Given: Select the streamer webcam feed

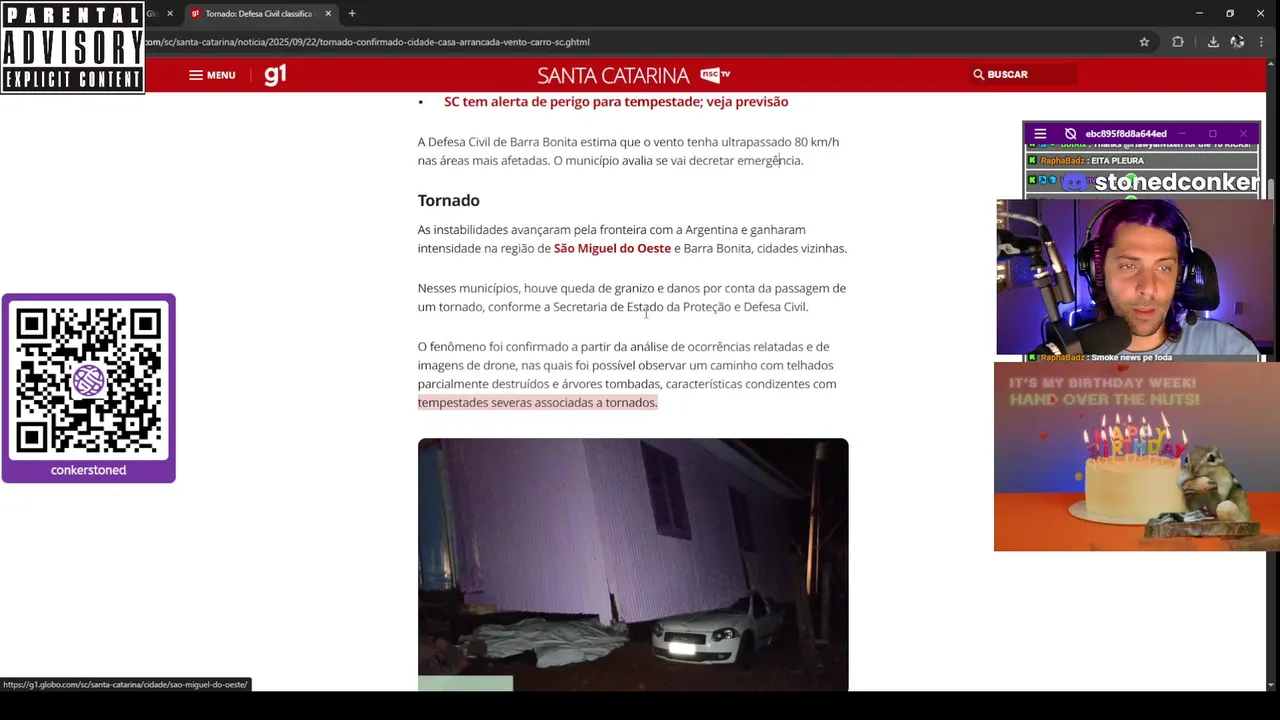Looking at the screenshot, I should pos(1137,277).
